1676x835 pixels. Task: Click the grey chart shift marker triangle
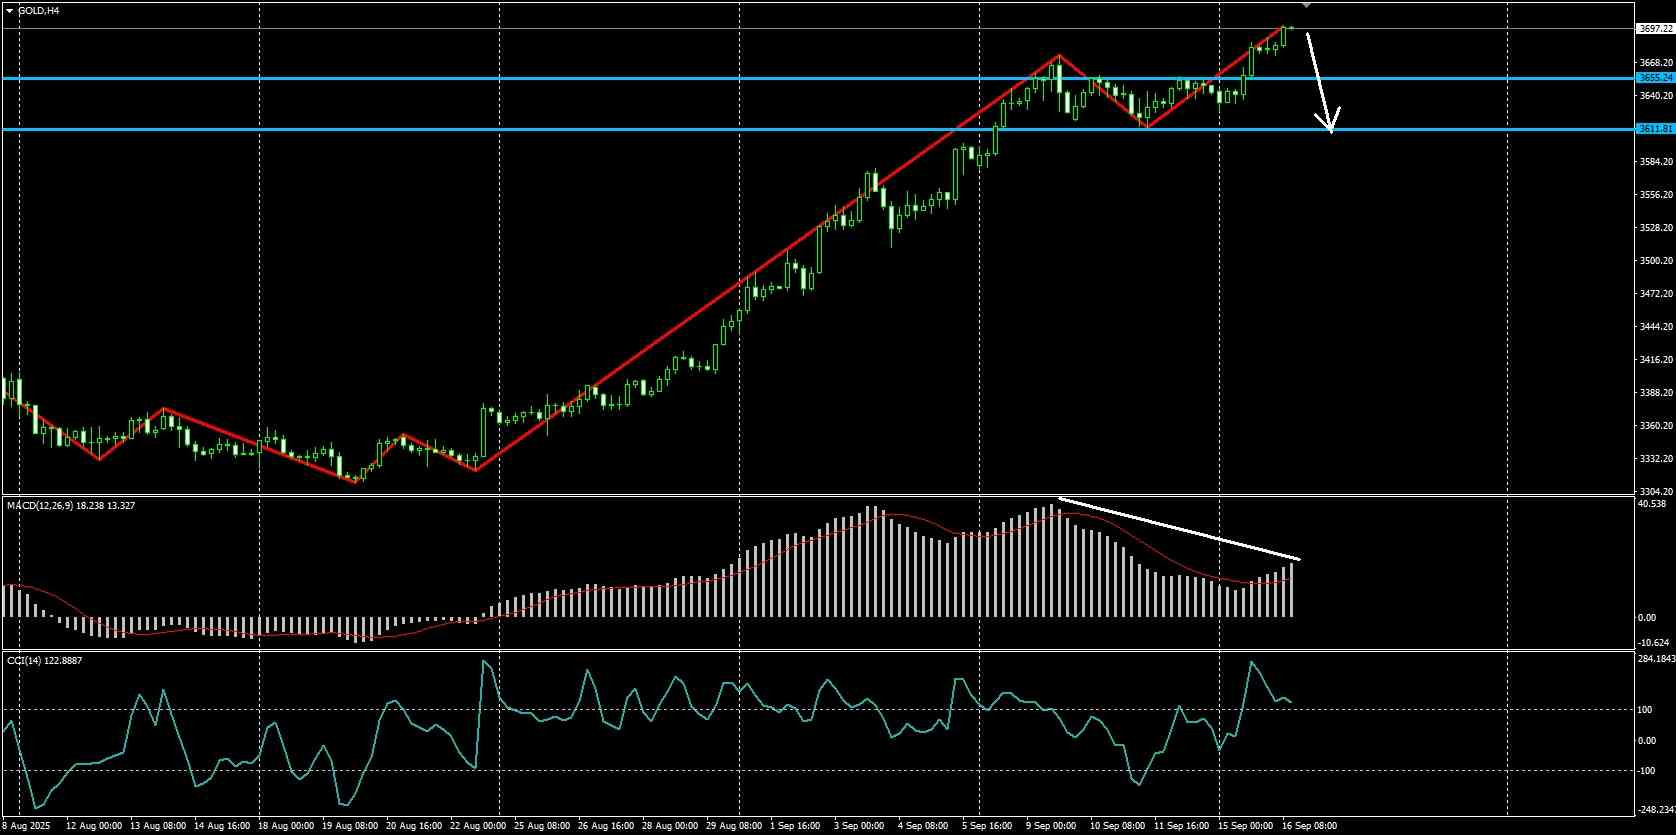click(x=1306, y=6)
